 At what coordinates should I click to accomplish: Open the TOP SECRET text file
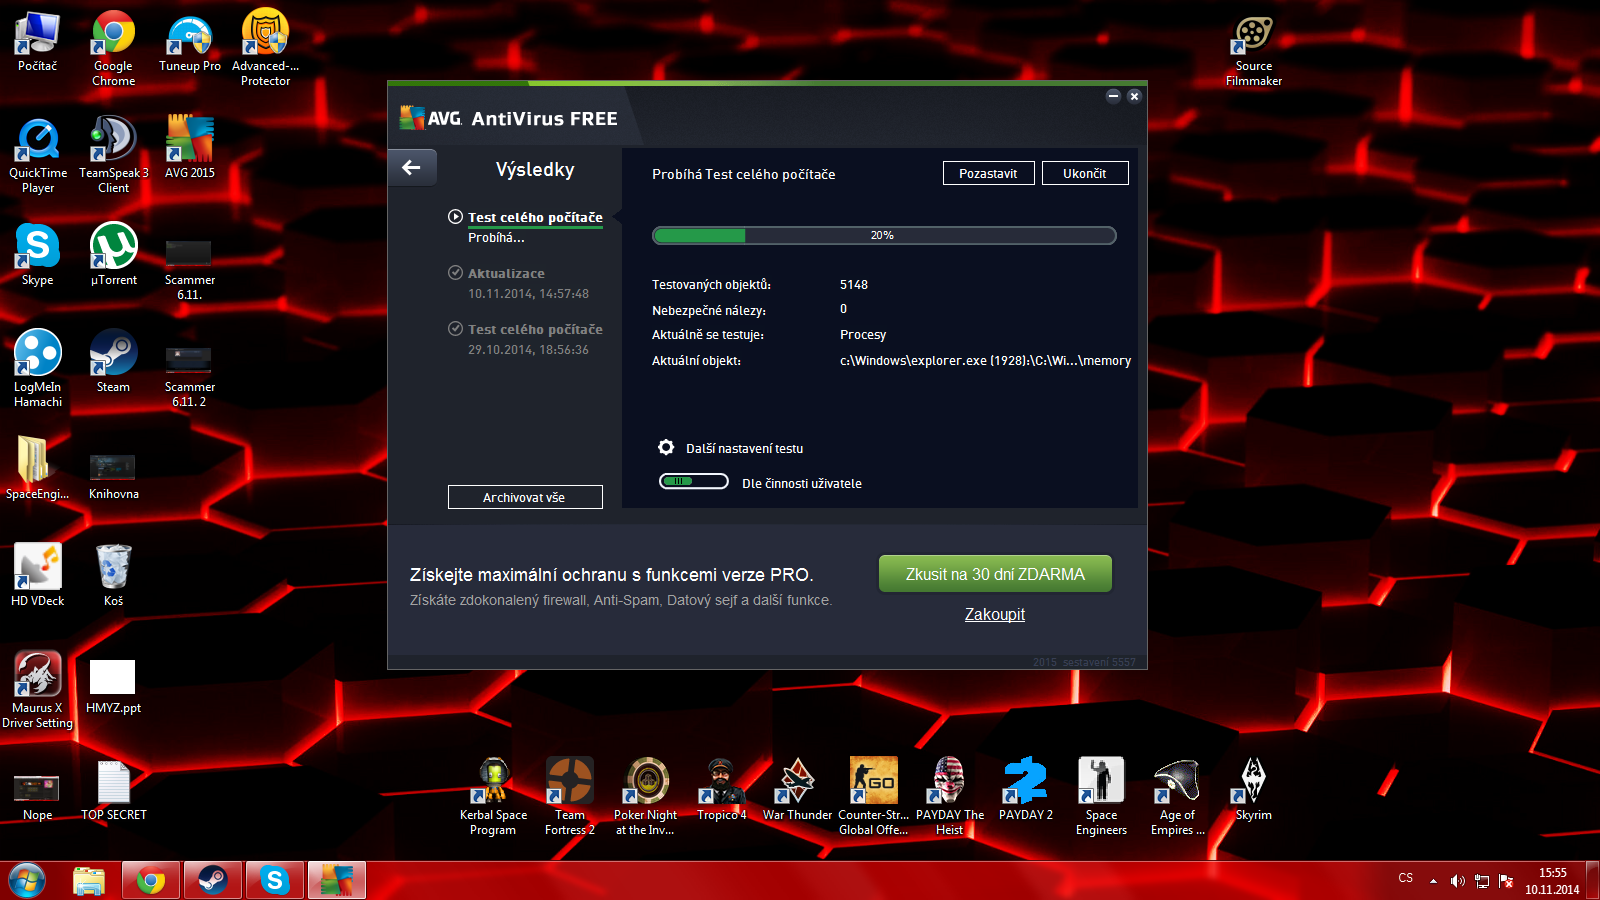click(114, 790)
